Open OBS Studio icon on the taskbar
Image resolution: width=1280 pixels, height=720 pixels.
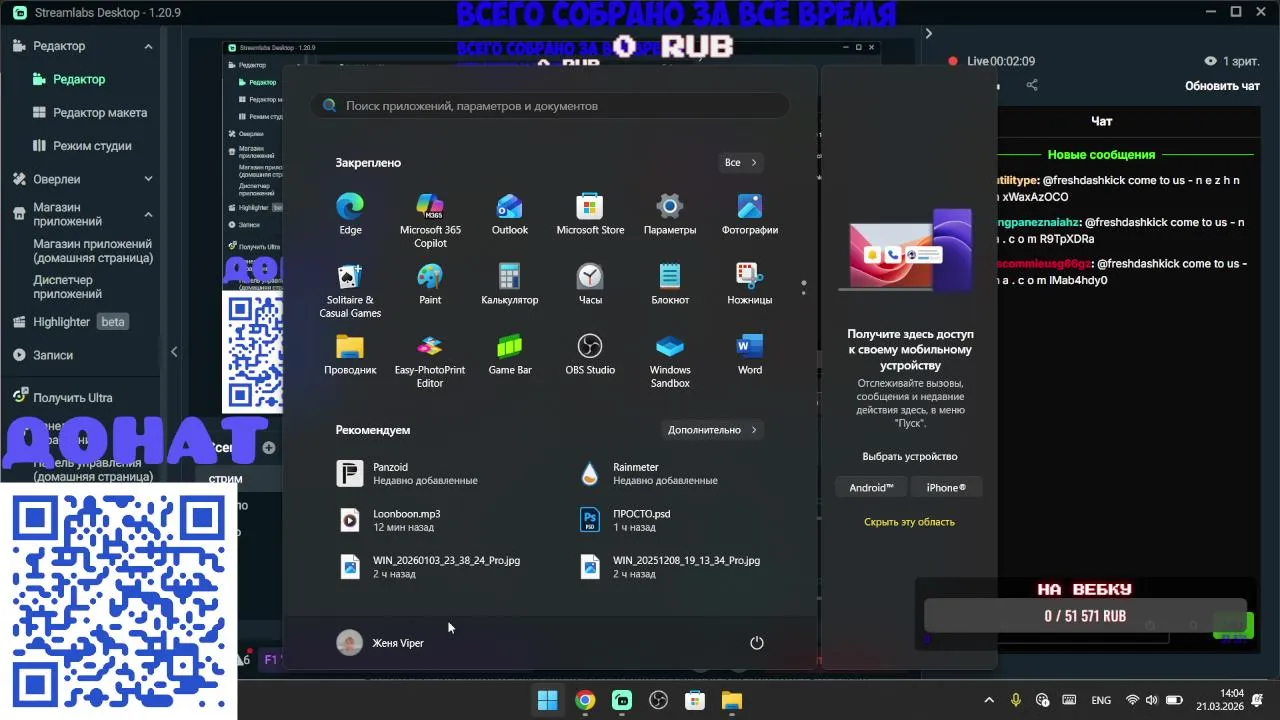click(x=658, y=700)
